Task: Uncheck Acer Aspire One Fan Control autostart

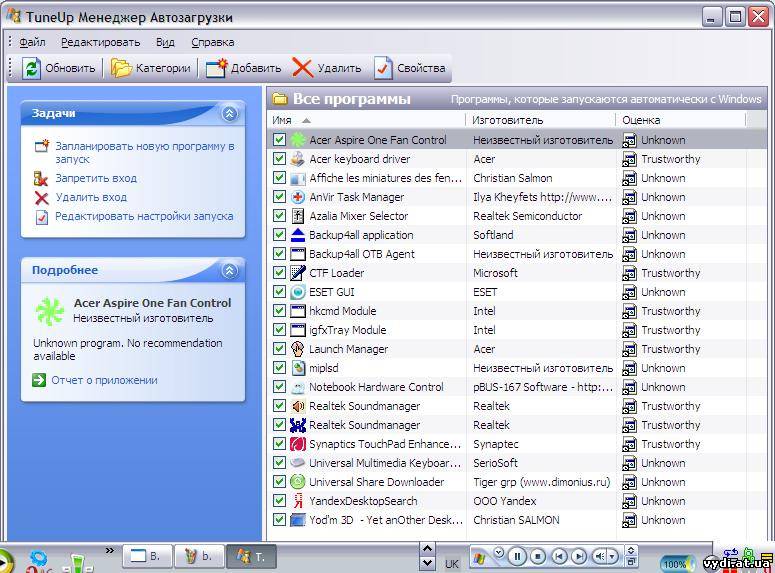Action: (x=279, y=139)
